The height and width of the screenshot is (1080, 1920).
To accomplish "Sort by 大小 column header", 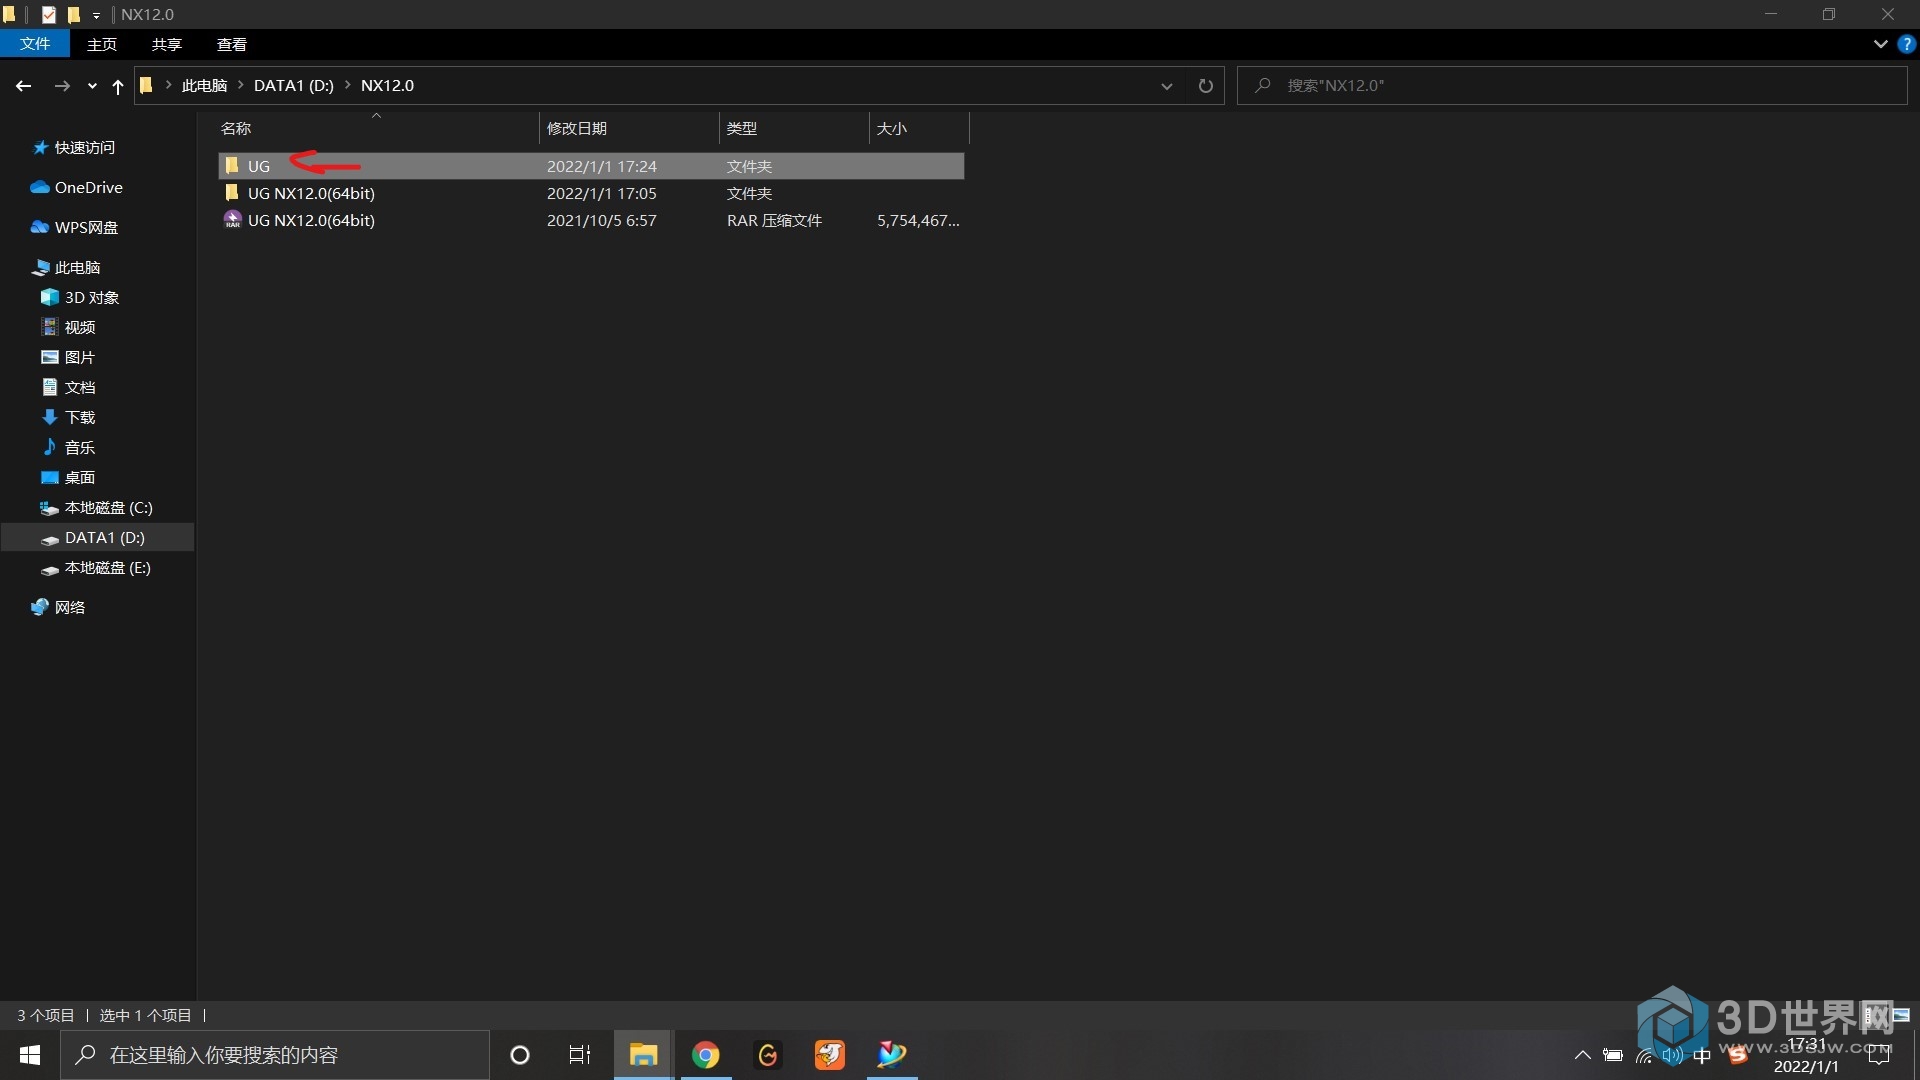I will tap(892, 128).
